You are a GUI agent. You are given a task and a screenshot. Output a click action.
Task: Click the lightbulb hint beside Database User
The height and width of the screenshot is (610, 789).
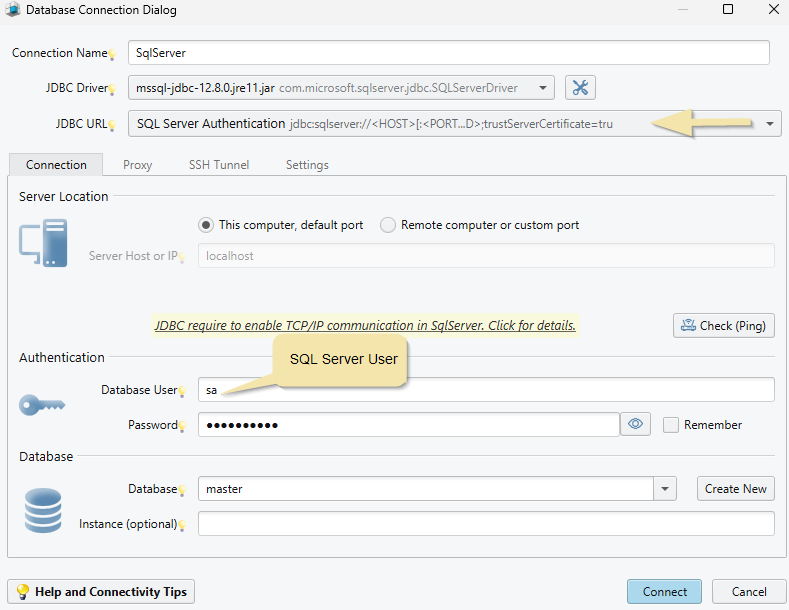pyautogui.click(x=183, y=392)
